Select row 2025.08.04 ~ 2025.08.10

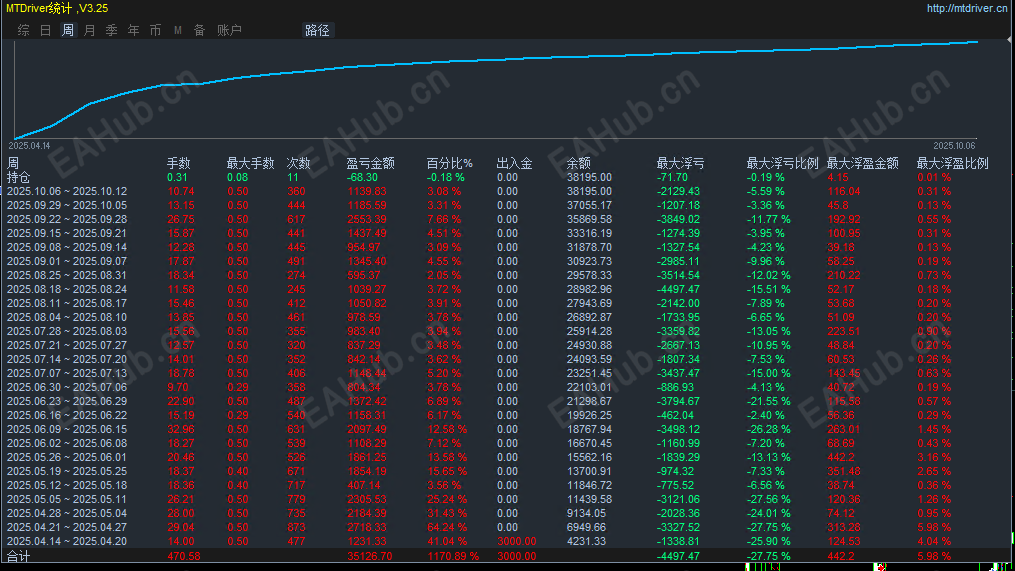point(67,317)
